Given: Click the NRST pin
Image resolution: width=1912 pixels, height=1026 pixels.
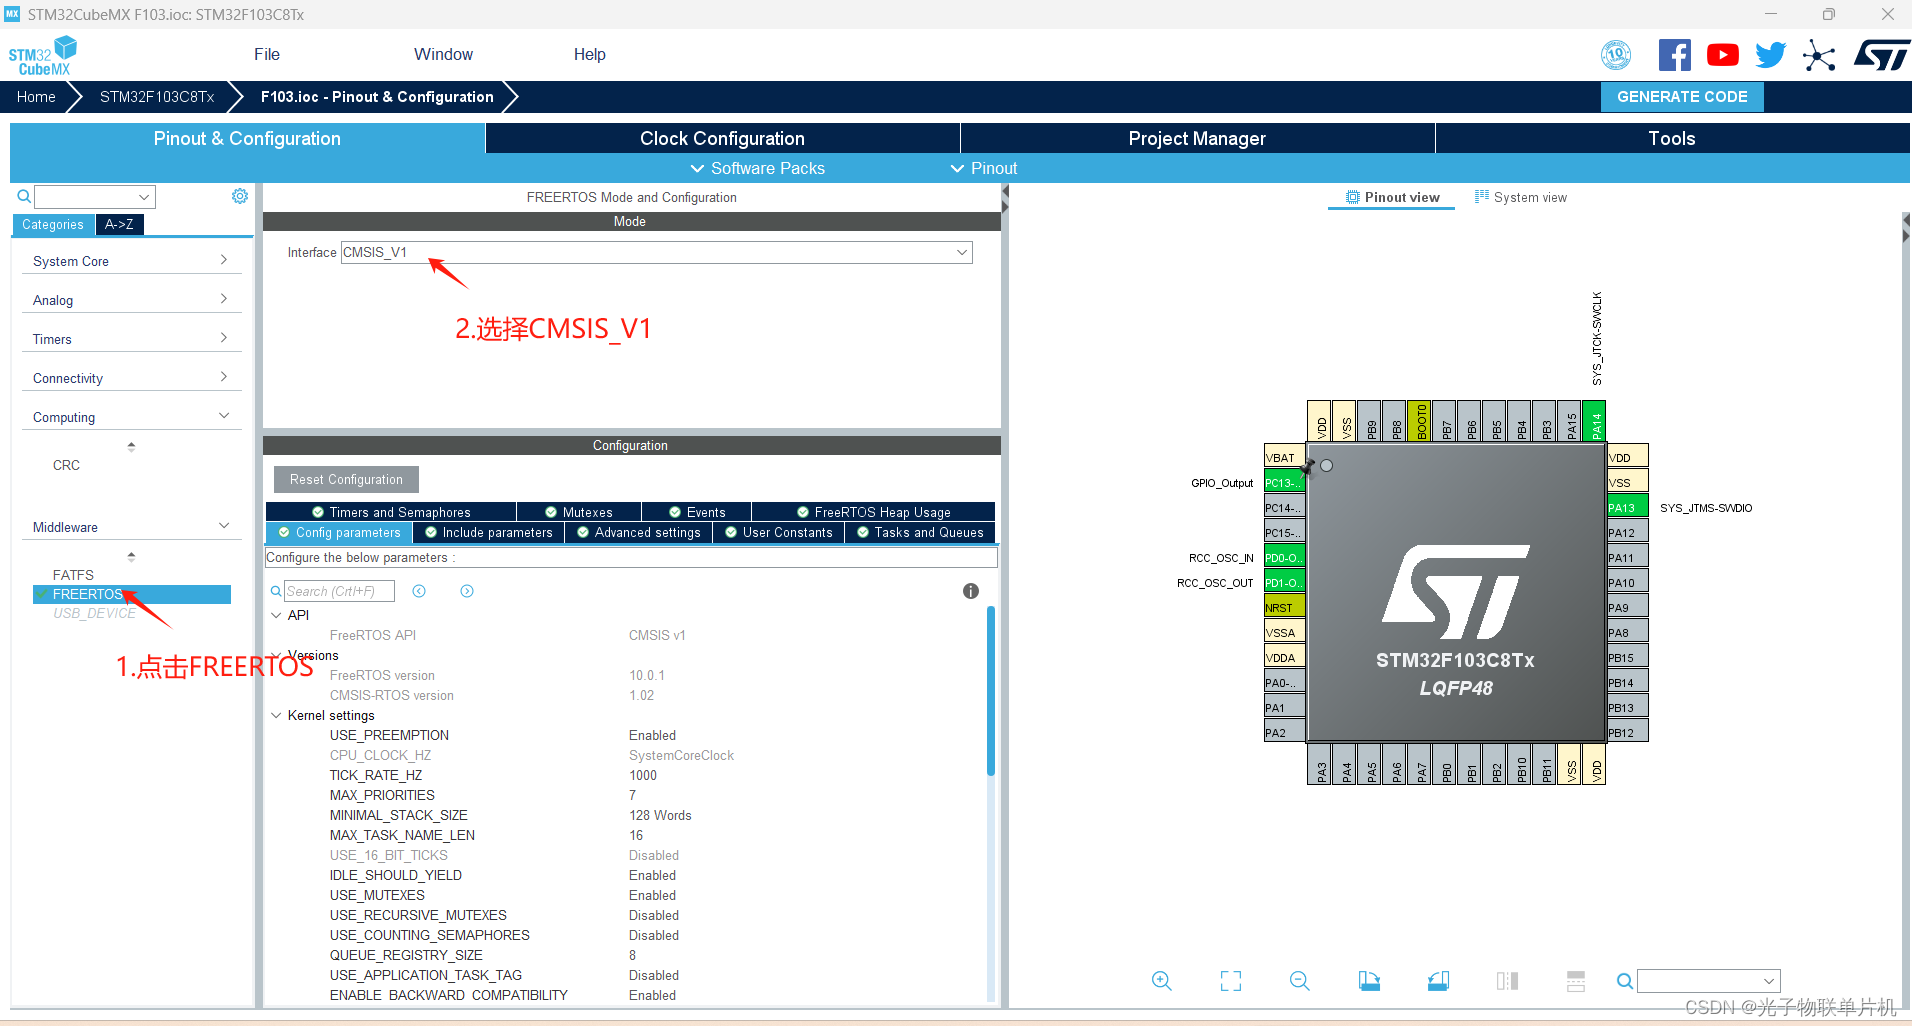Looking at the screenshot, I should pyautogui.click(x=1284, y=607).
